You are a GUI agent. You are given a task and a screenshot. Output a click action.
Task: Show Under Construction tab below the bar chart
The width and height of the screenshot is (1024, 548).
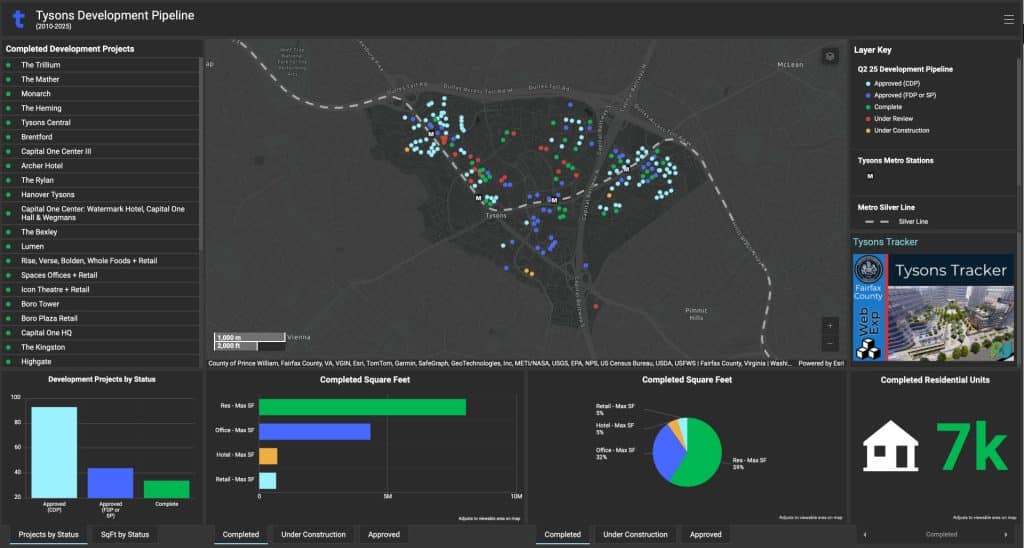(x=313, y=534)
